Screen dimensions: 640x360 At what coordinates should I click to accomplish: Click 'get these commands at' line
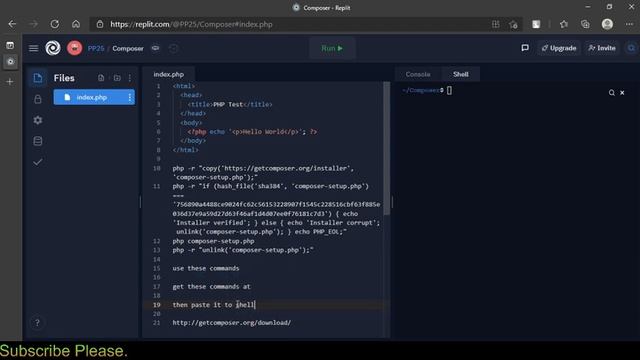tap(211, 287)
